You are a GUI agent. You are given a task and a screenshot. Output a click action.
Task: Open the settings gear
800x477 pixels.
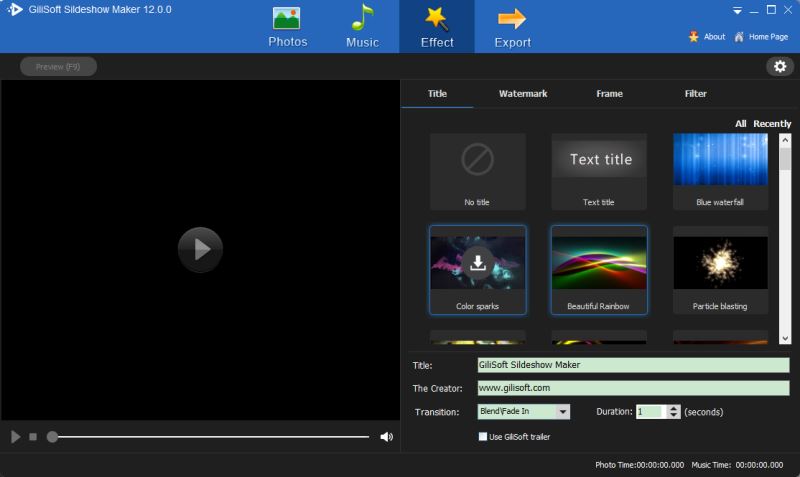(x=780, y=66)
